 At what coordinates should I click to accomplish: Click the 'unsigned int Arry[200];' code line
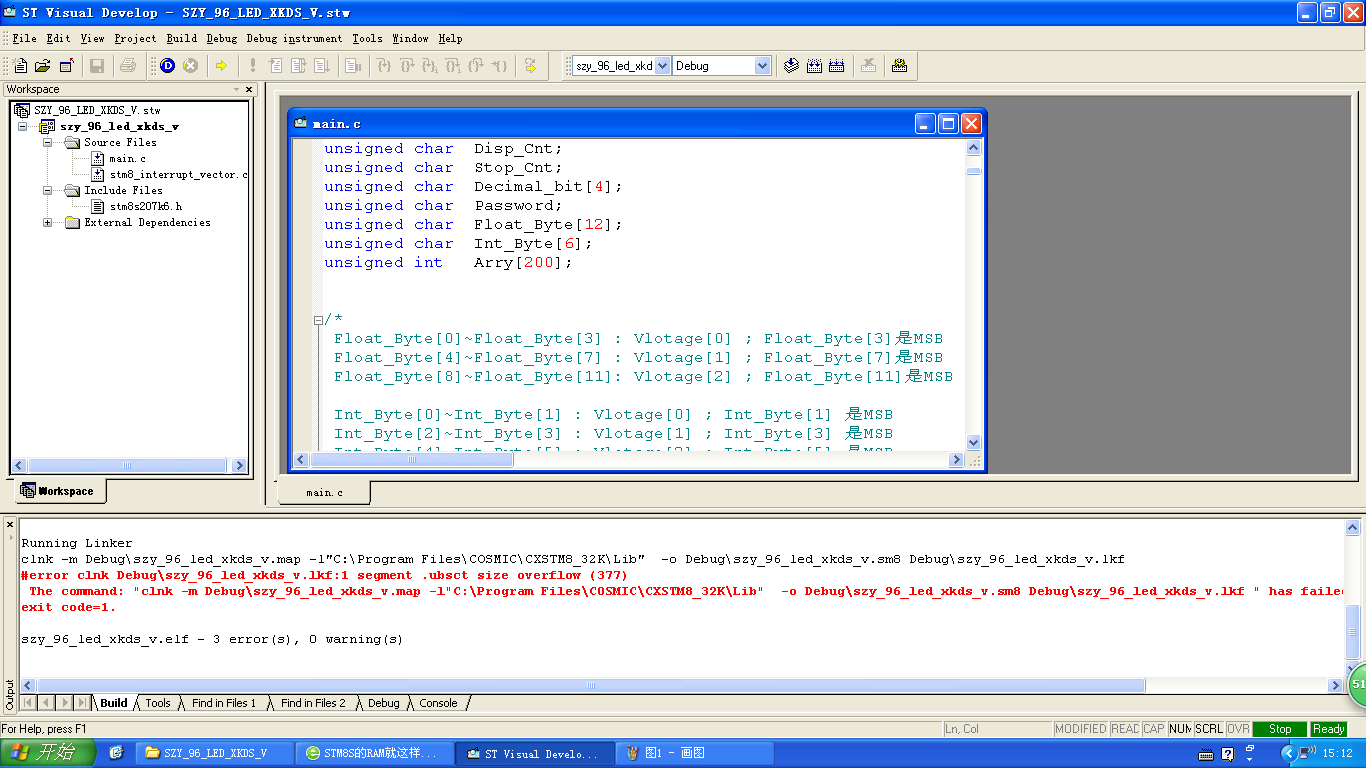click(x=448, y=262)
